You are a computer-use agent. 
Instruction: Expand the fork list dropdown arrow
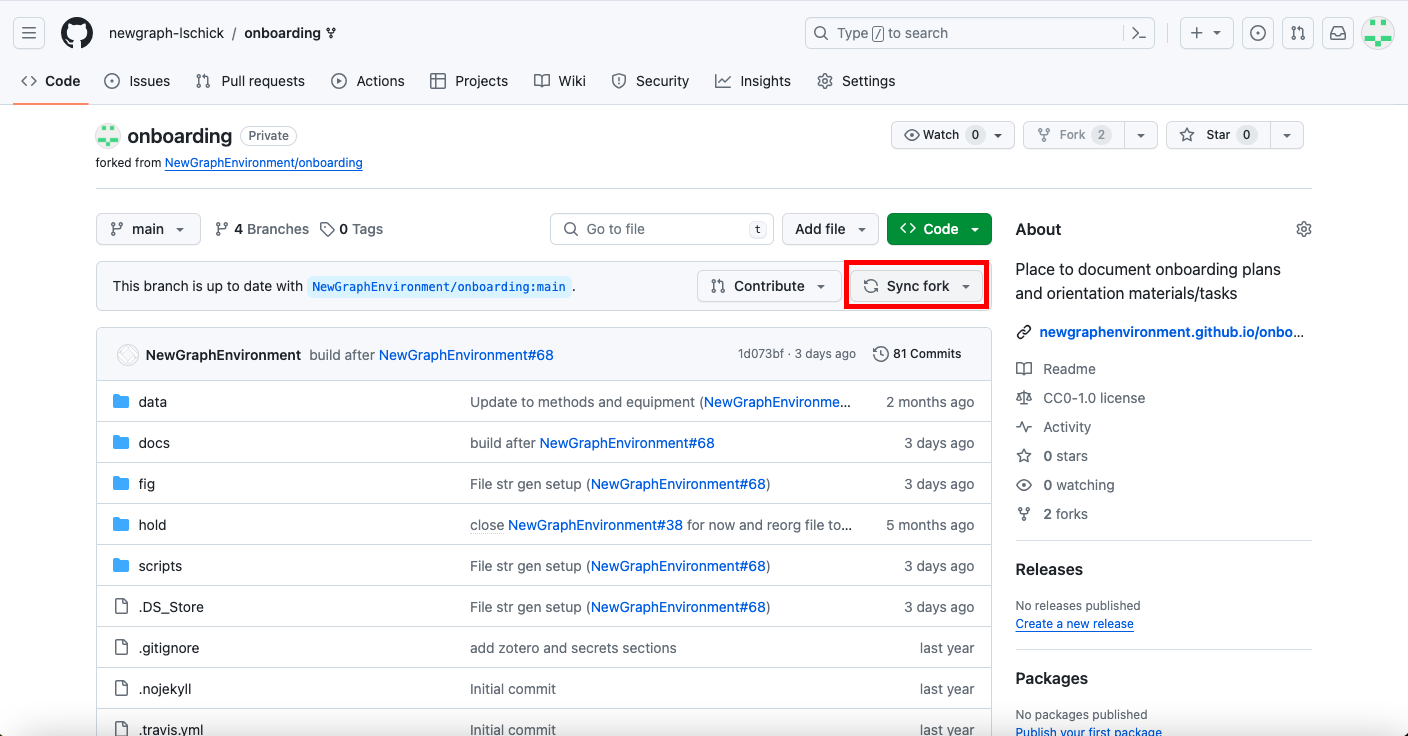(1141, 135)
